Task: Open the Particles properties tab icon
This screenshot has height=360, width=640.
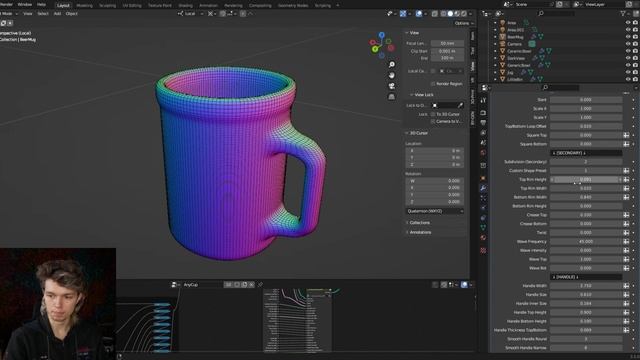Action: (x=483, y=198)
